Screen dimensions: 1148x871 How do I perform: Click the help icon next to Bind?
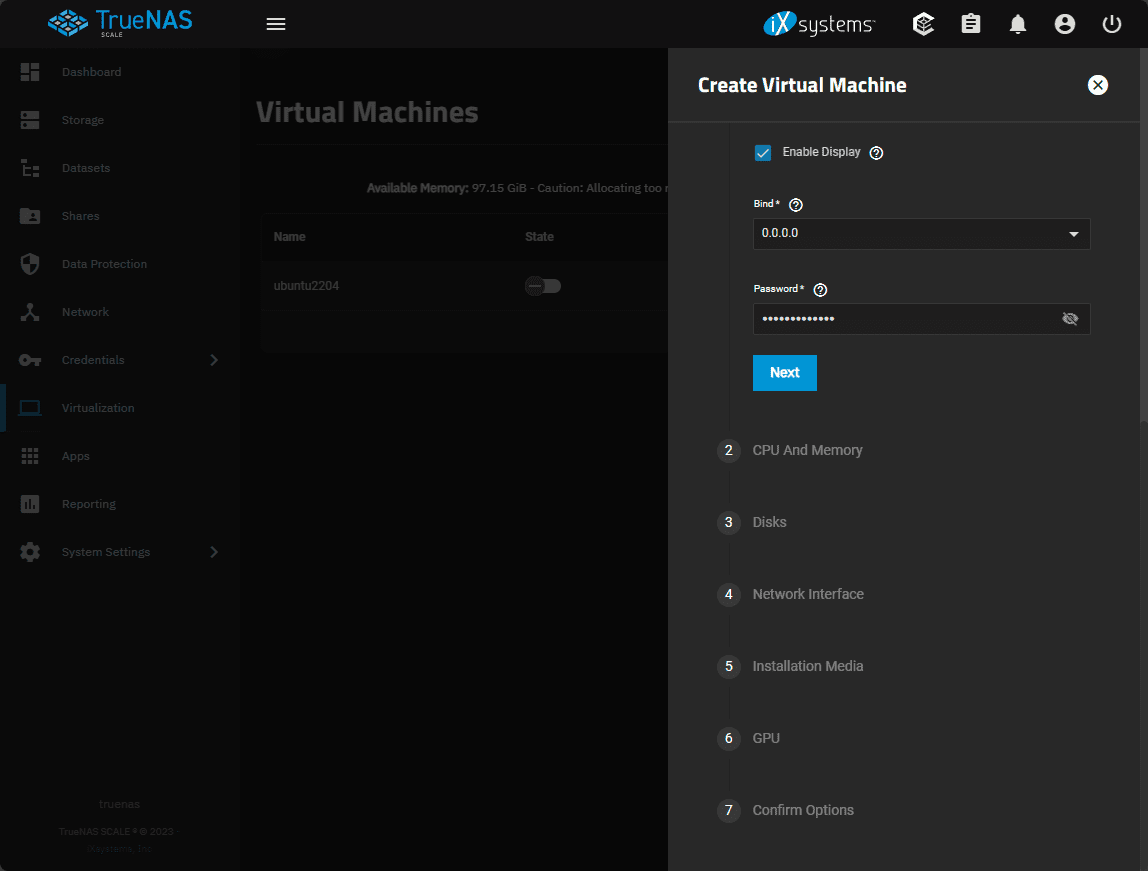[796, 204]
